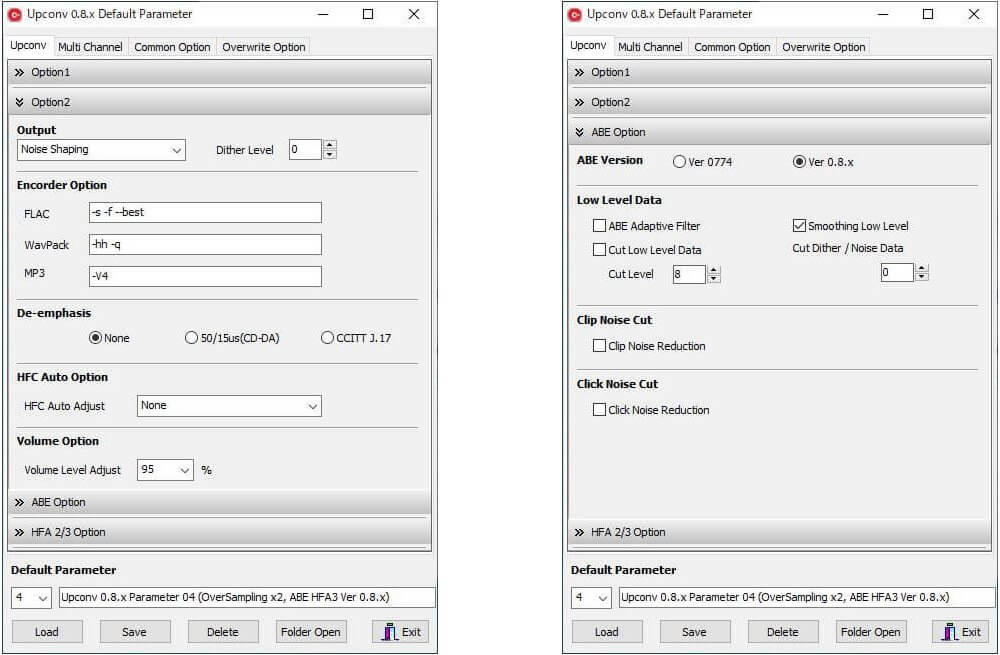
Task: Collapse Option2 section in left window
Action: pyautogui.click(x=219, y=102)
